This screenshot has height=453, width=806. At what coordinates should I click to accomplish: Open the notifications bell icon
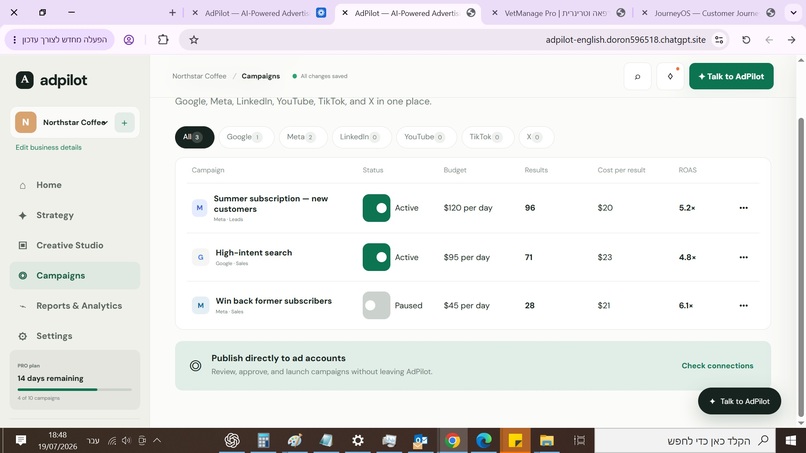pyautogui.click(x=670, y=76)
